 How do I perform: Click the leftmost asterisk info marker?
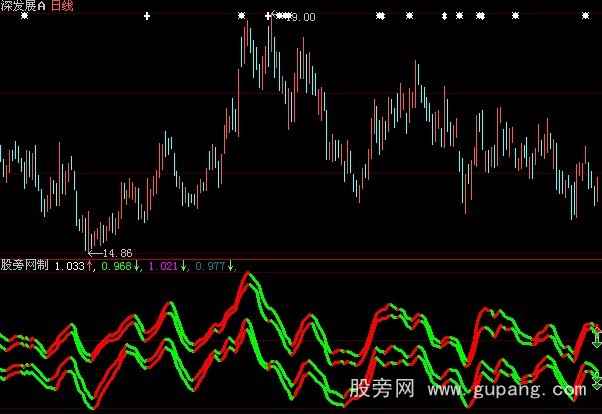pyautogui.click(x=24, y=16)
